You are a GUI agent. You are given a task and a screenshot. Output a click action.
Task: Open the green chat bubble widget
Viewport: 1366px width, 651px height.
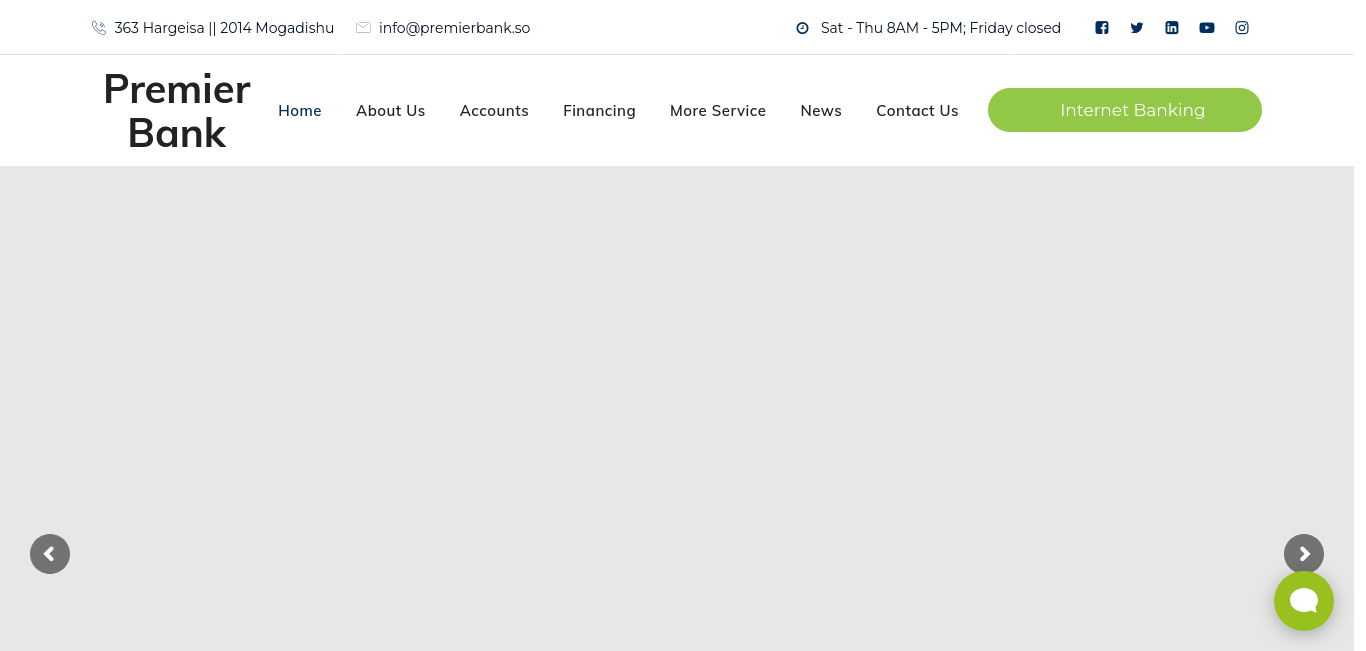[x=1304, y=601]
